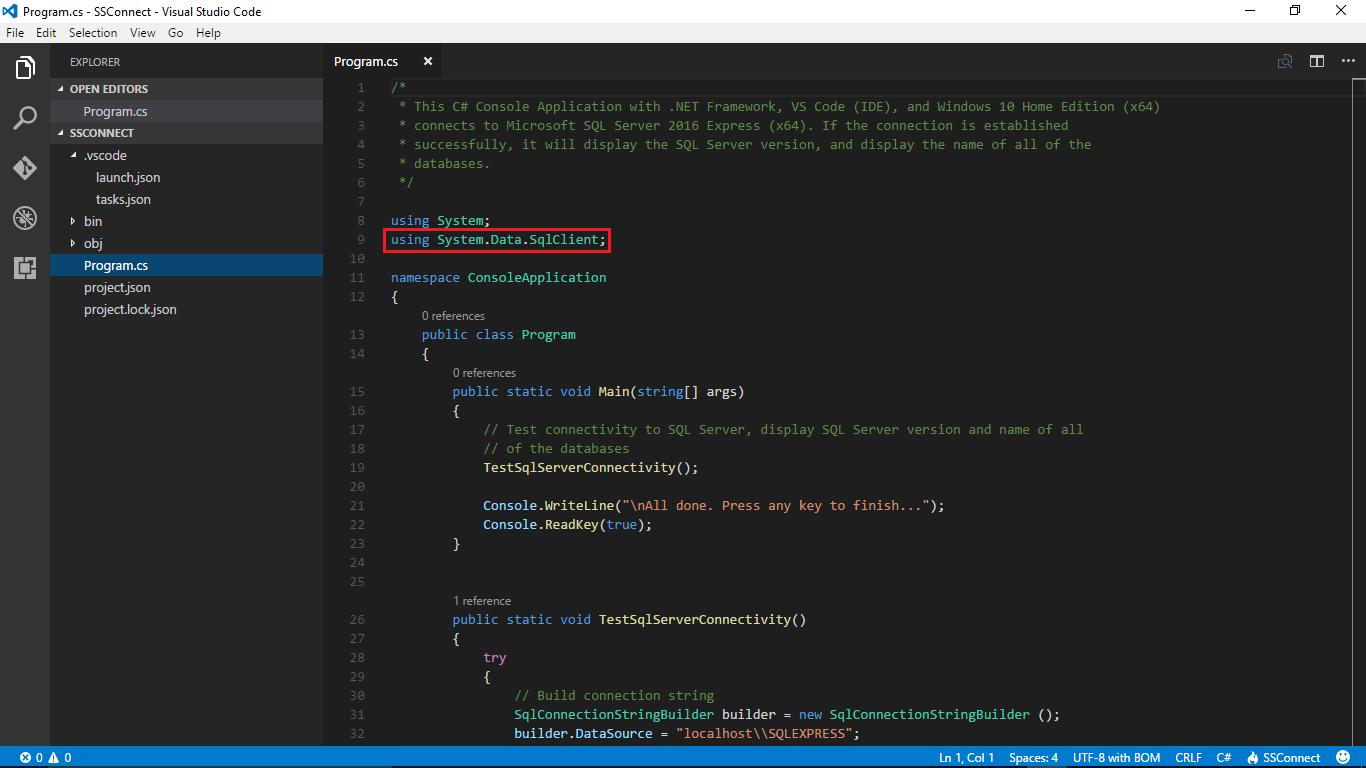Click the Spaces: 4 indentation setting
The width and height of the screenshot is (1366, 768).
tap(1033, 758)
